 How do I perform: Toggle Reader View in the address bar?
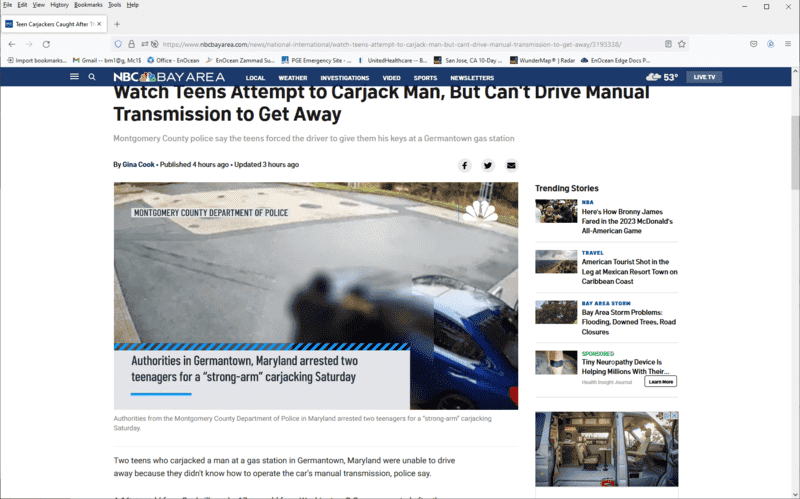(668, 44)
